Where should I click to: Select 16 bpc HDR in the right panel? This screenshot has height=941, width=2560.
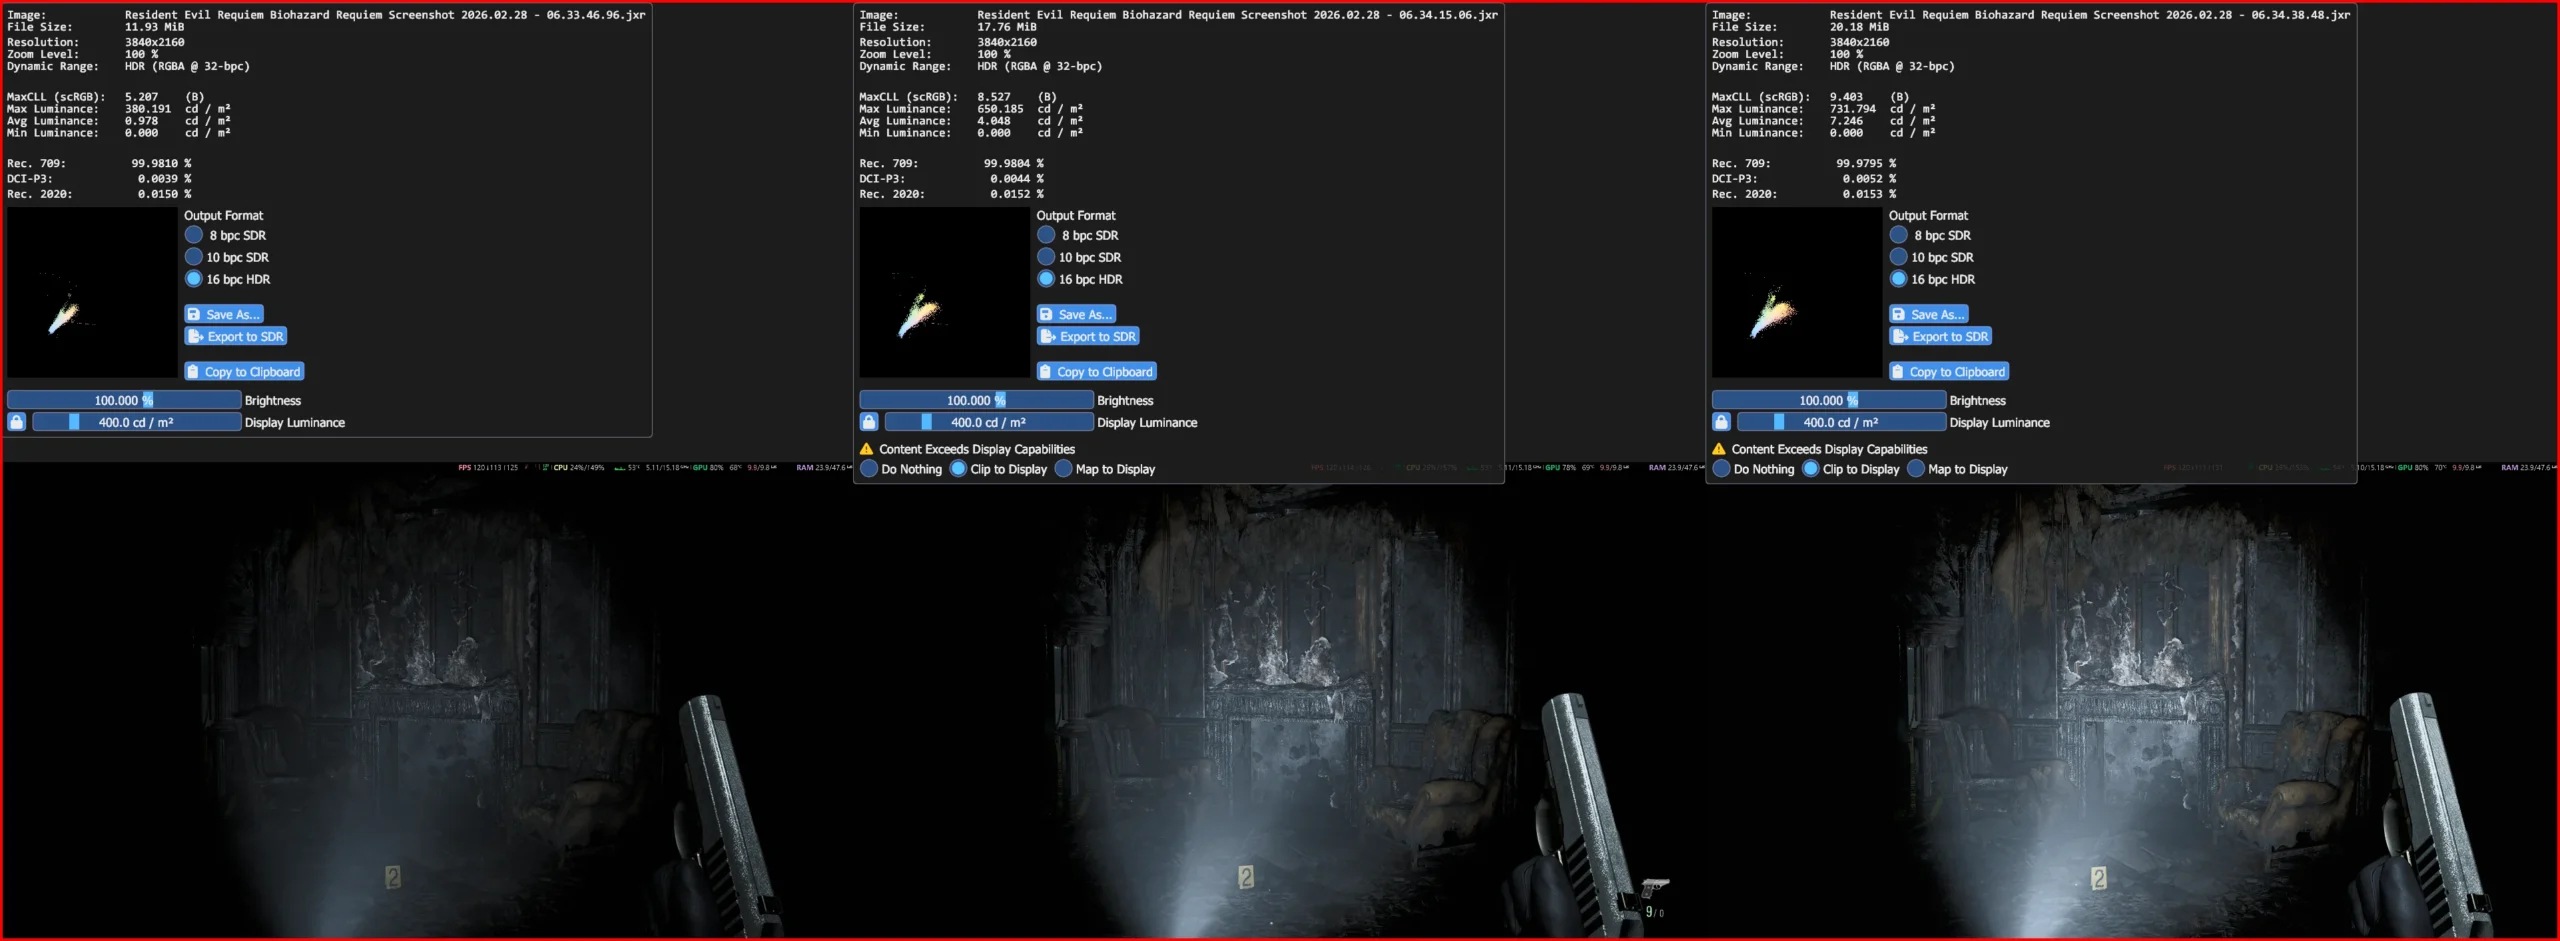[1898, 279]
